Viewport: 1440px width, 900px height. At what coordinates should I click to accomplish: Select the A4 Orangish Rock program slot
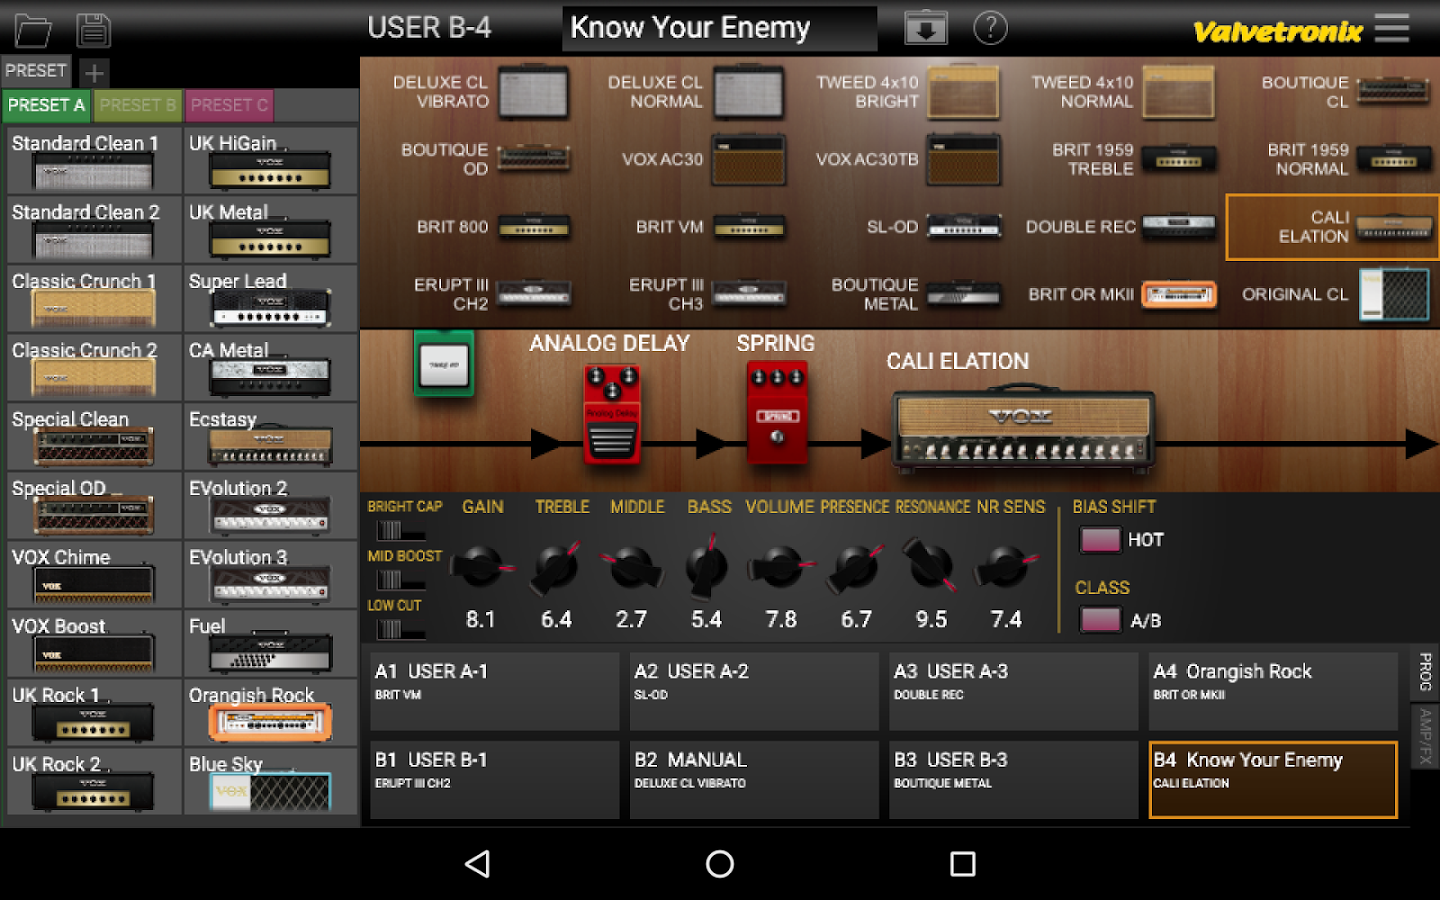tap(1272, 690)
